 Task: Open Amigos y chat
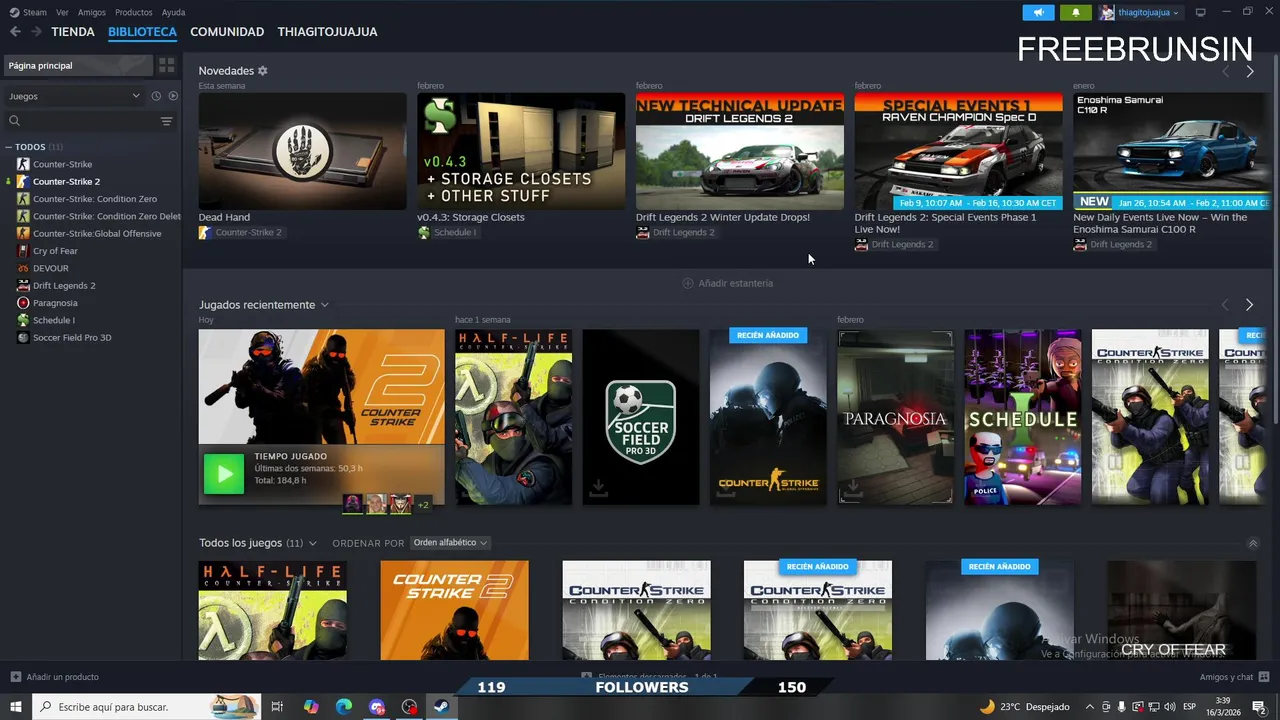1233,677
